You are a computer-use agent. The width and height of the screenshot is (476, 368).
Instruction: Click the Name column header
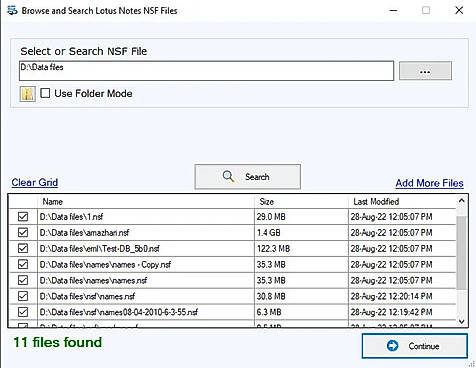click(x=146, y=202)
